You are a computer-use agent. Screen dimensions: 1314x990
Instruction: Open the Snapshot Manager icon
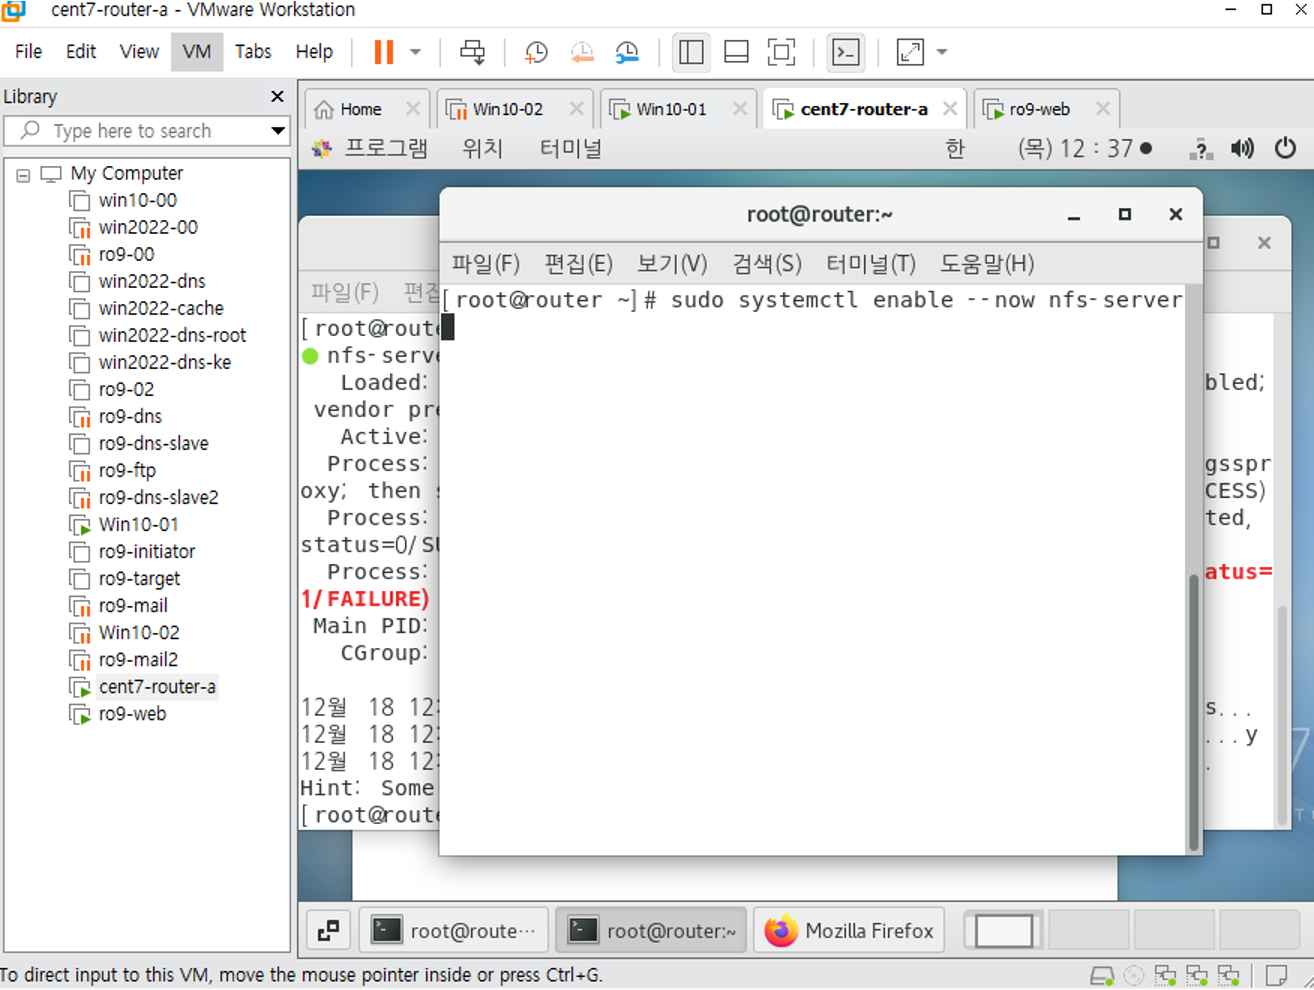coord(627,52)
